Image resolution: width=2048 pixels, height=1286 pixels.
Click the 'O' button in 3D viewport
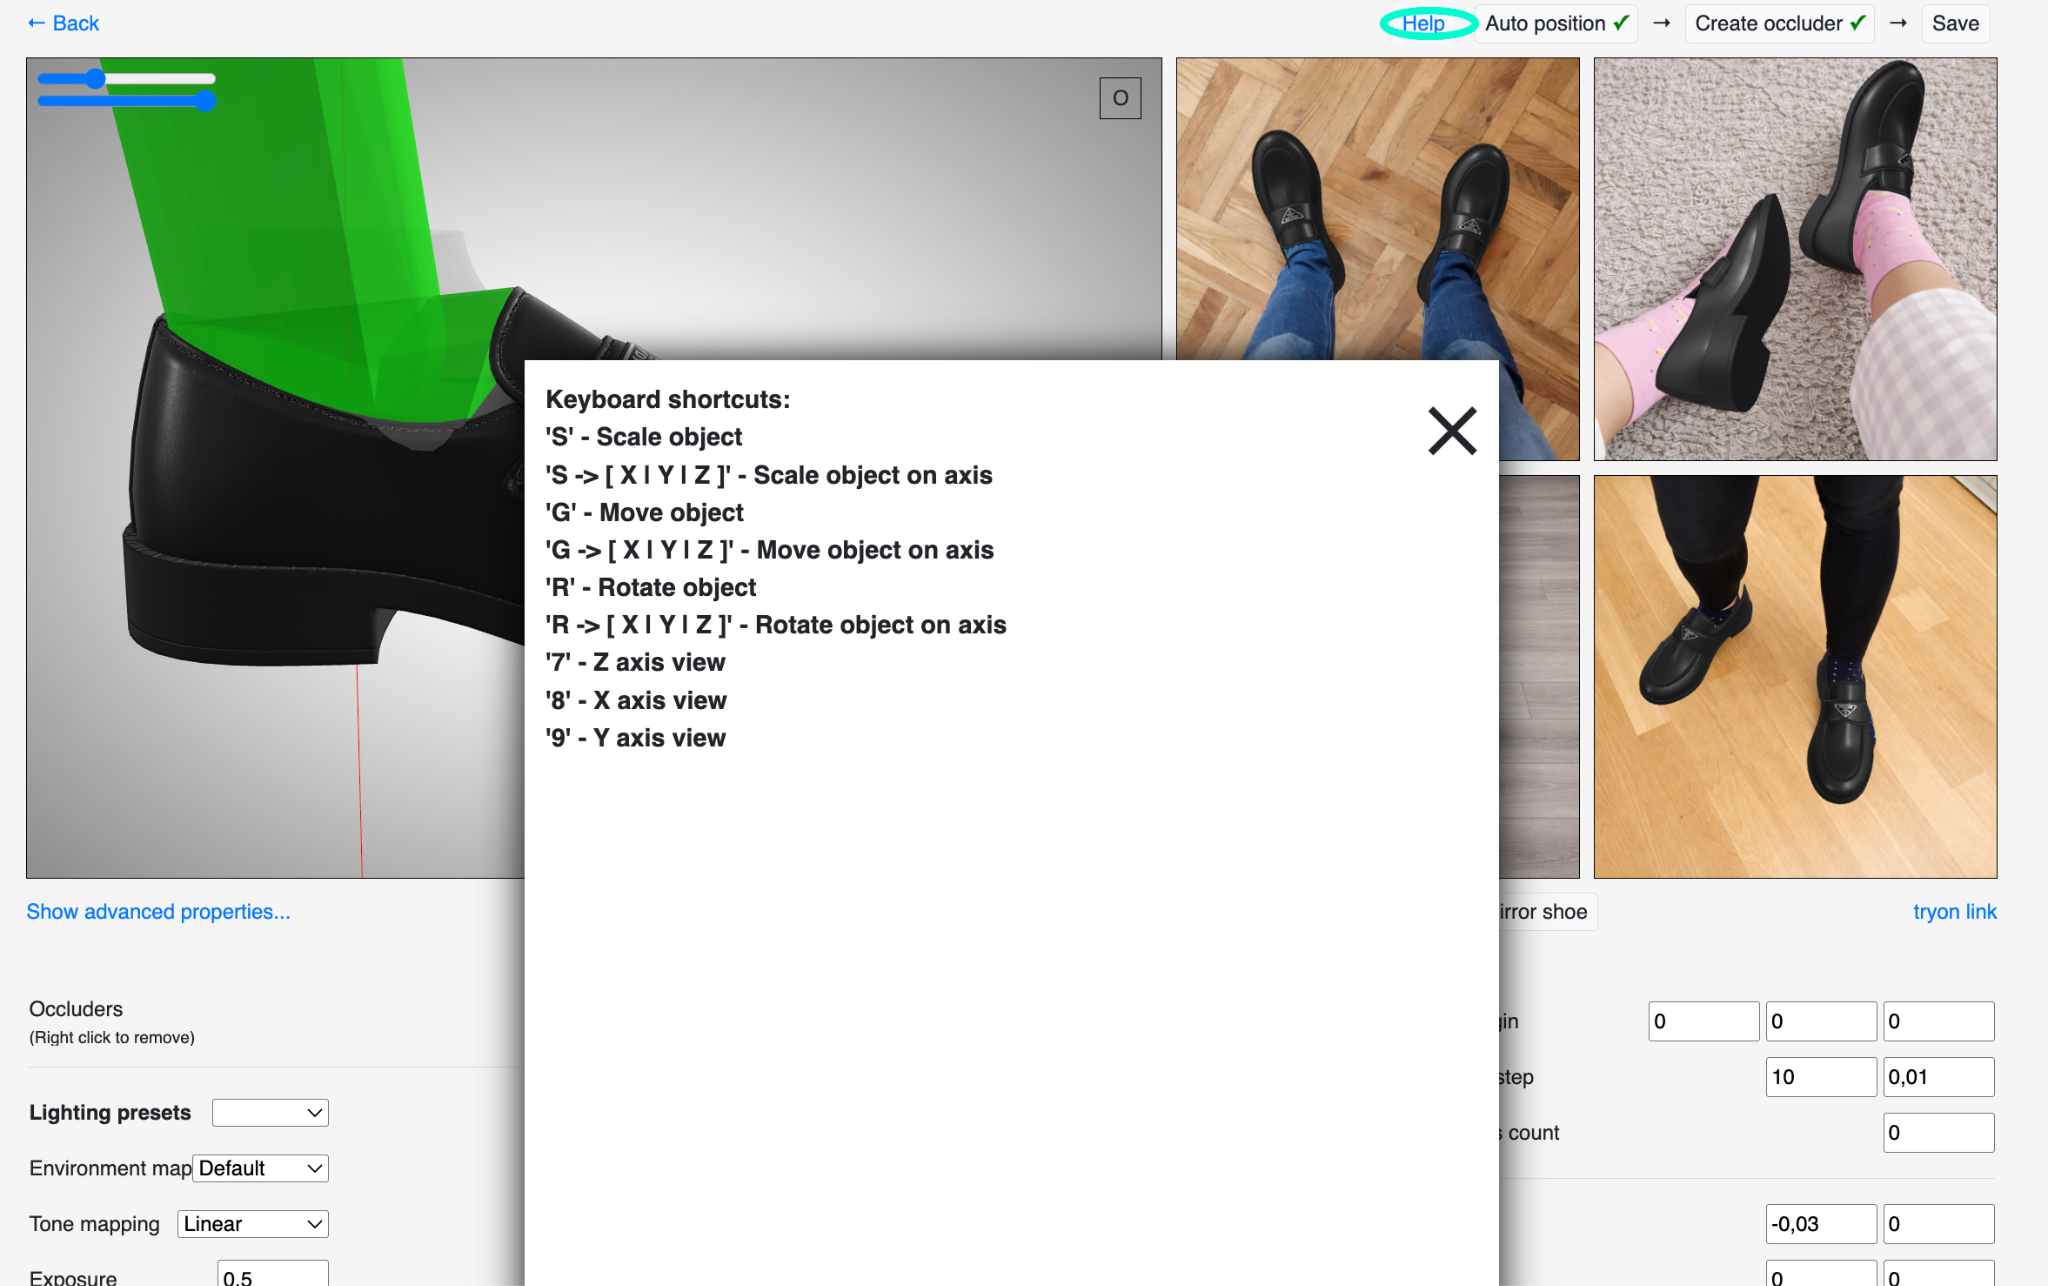(x=1120, y=98)
